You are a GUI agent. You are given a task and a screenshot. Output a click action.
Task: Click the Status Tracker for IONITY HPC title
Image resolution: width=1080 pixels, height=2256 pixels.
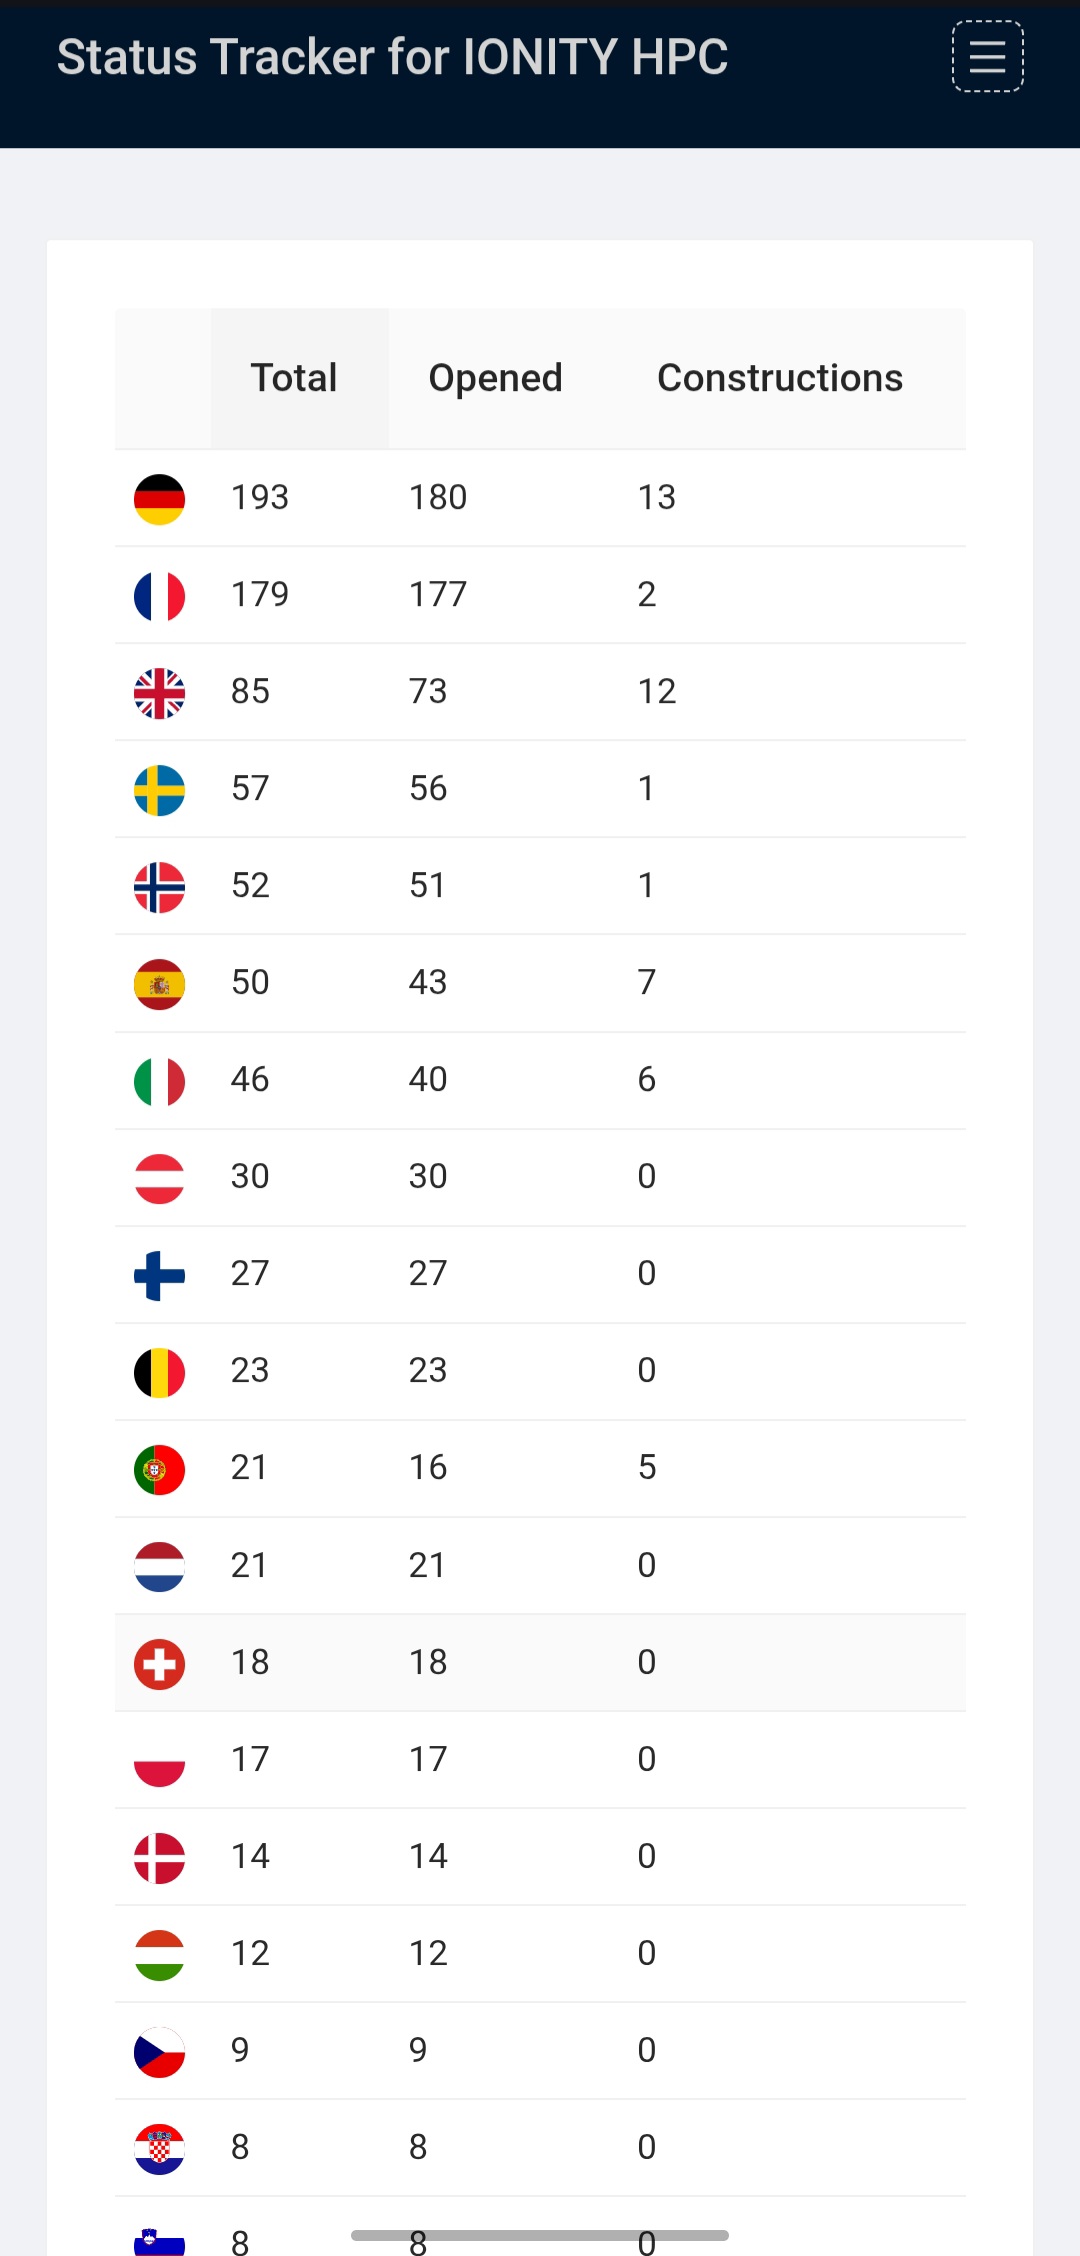pos(392,57)
